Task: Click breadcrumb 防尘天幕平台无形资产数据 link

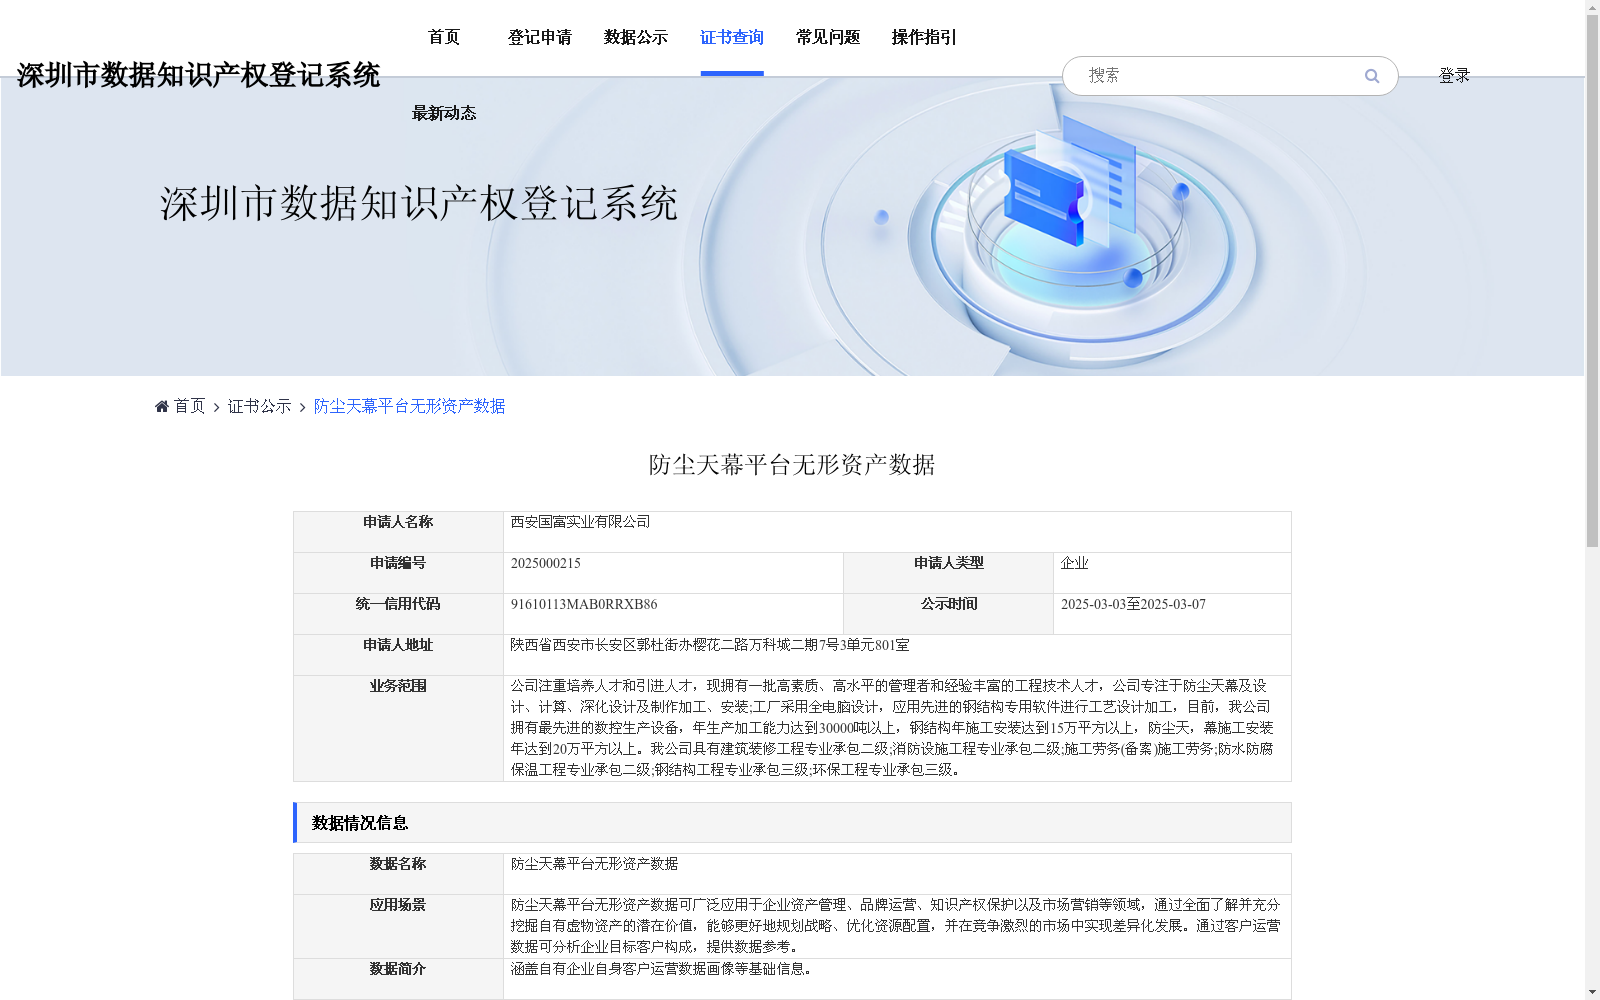Action: pyautogui.click(x=410, y=406)
